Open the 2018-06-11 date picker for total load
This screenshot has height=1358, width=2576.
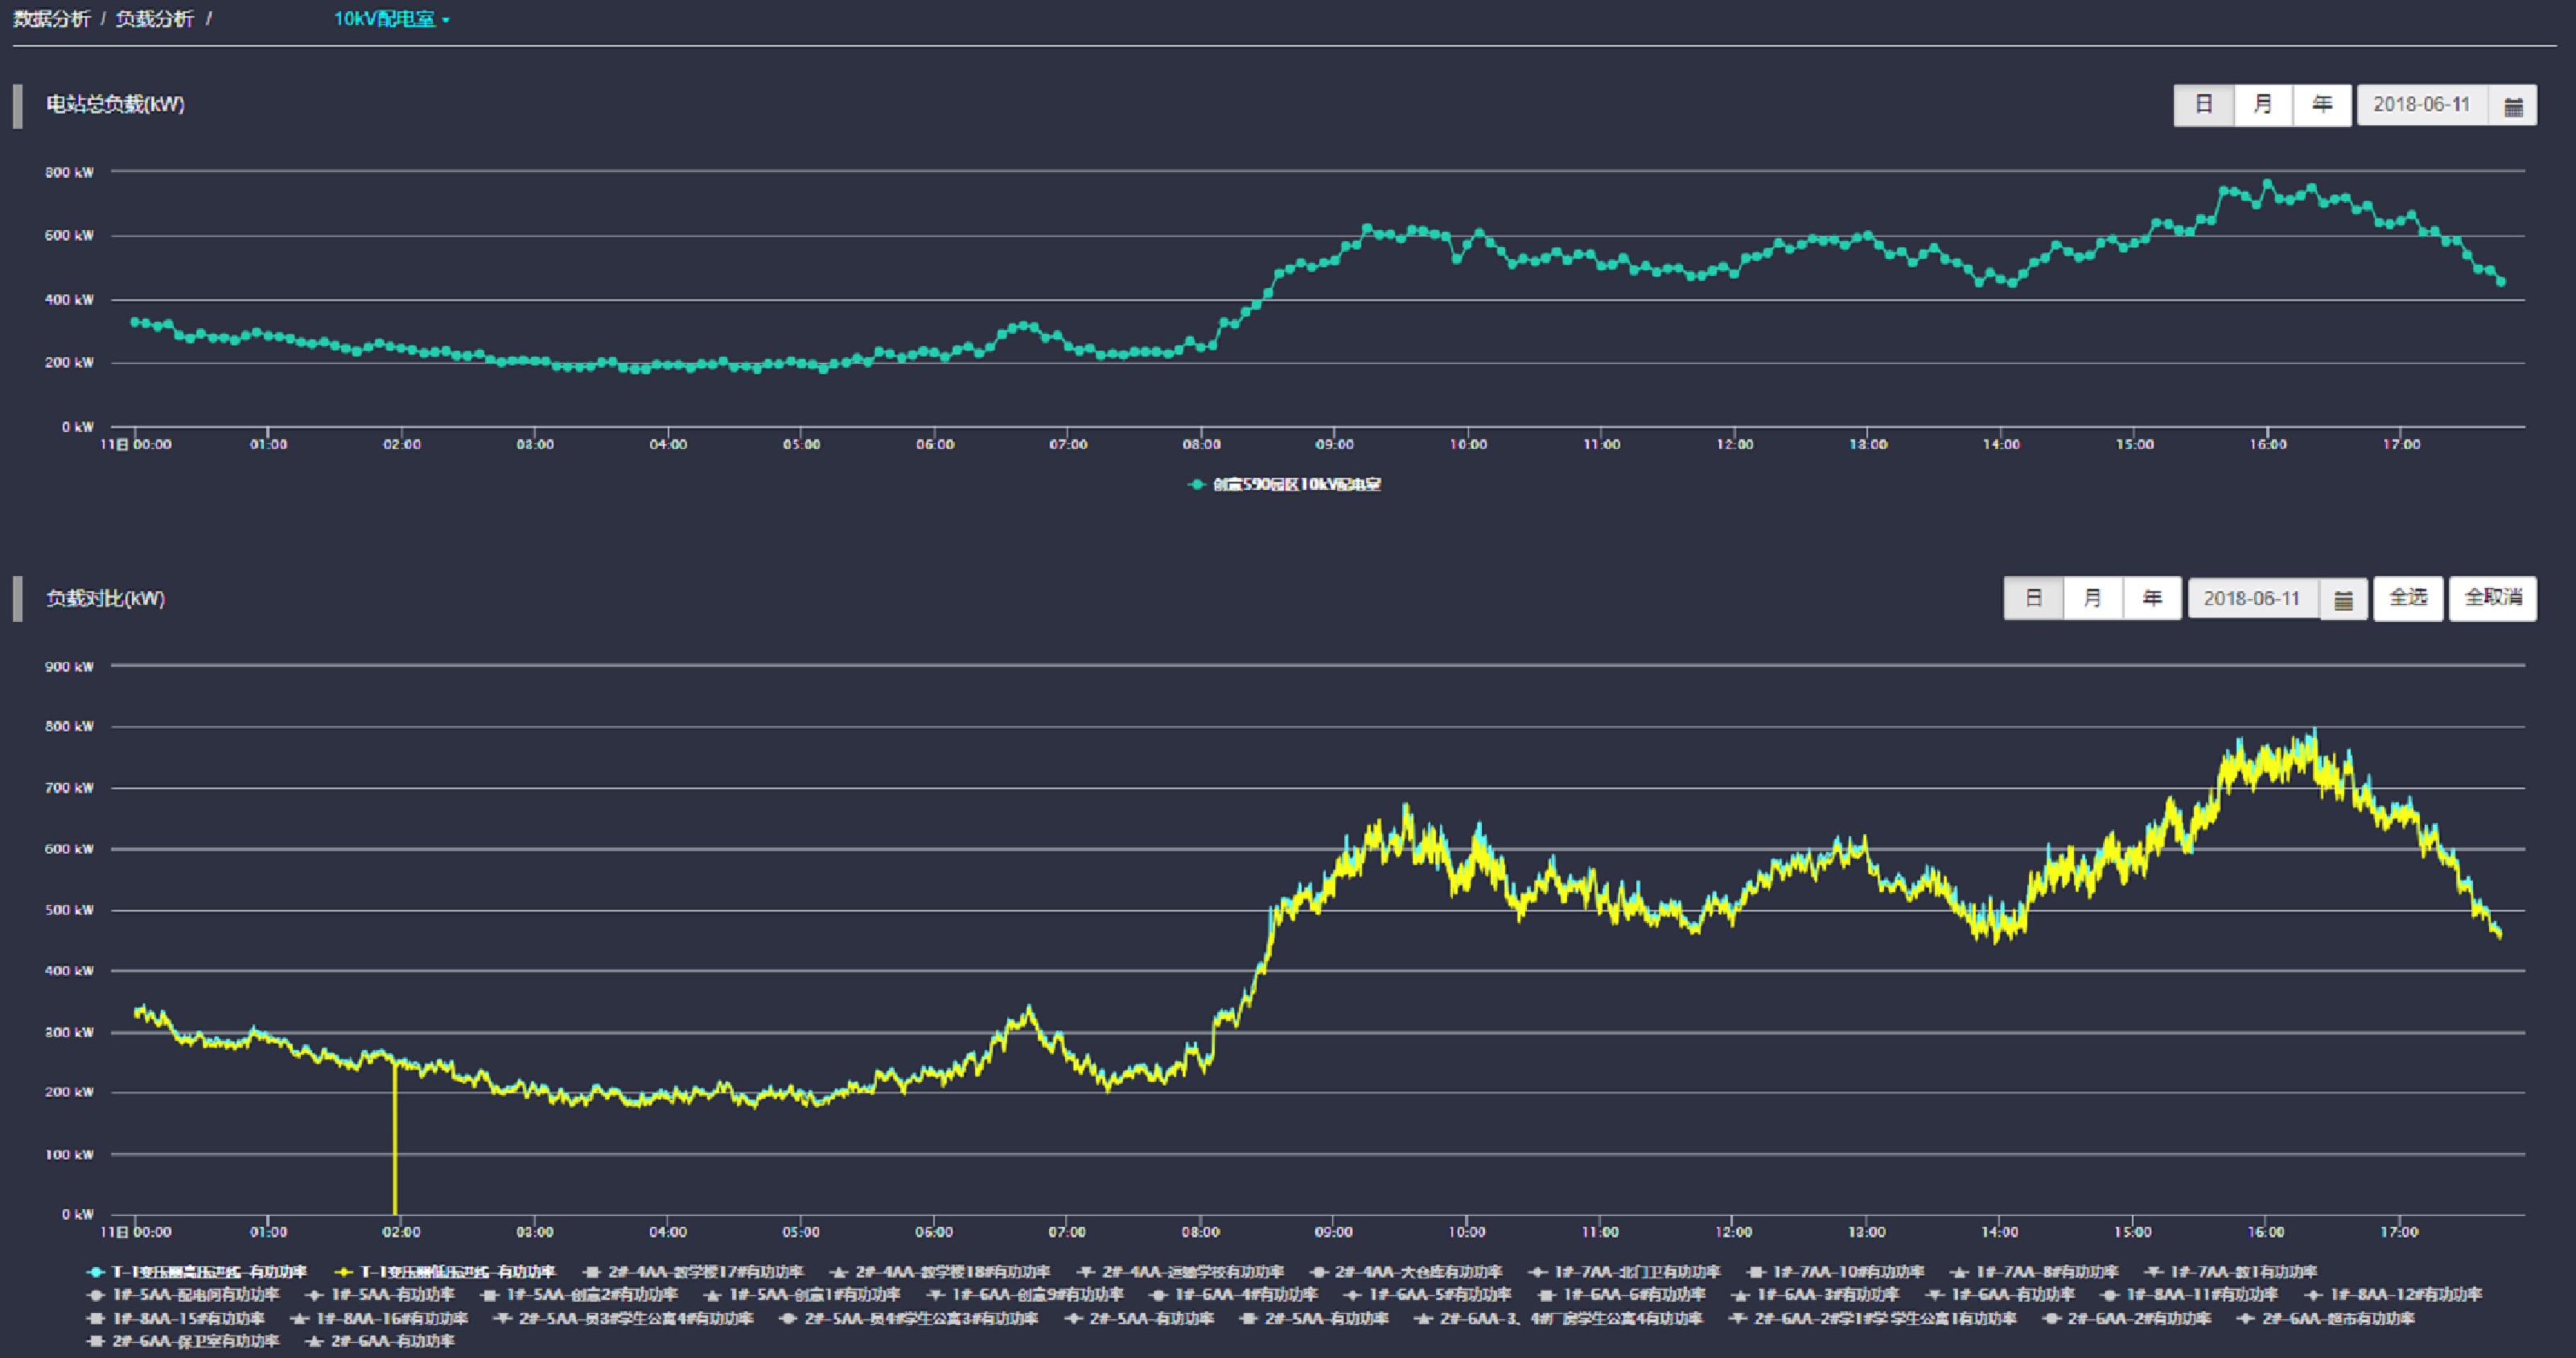pos(2421,105)
